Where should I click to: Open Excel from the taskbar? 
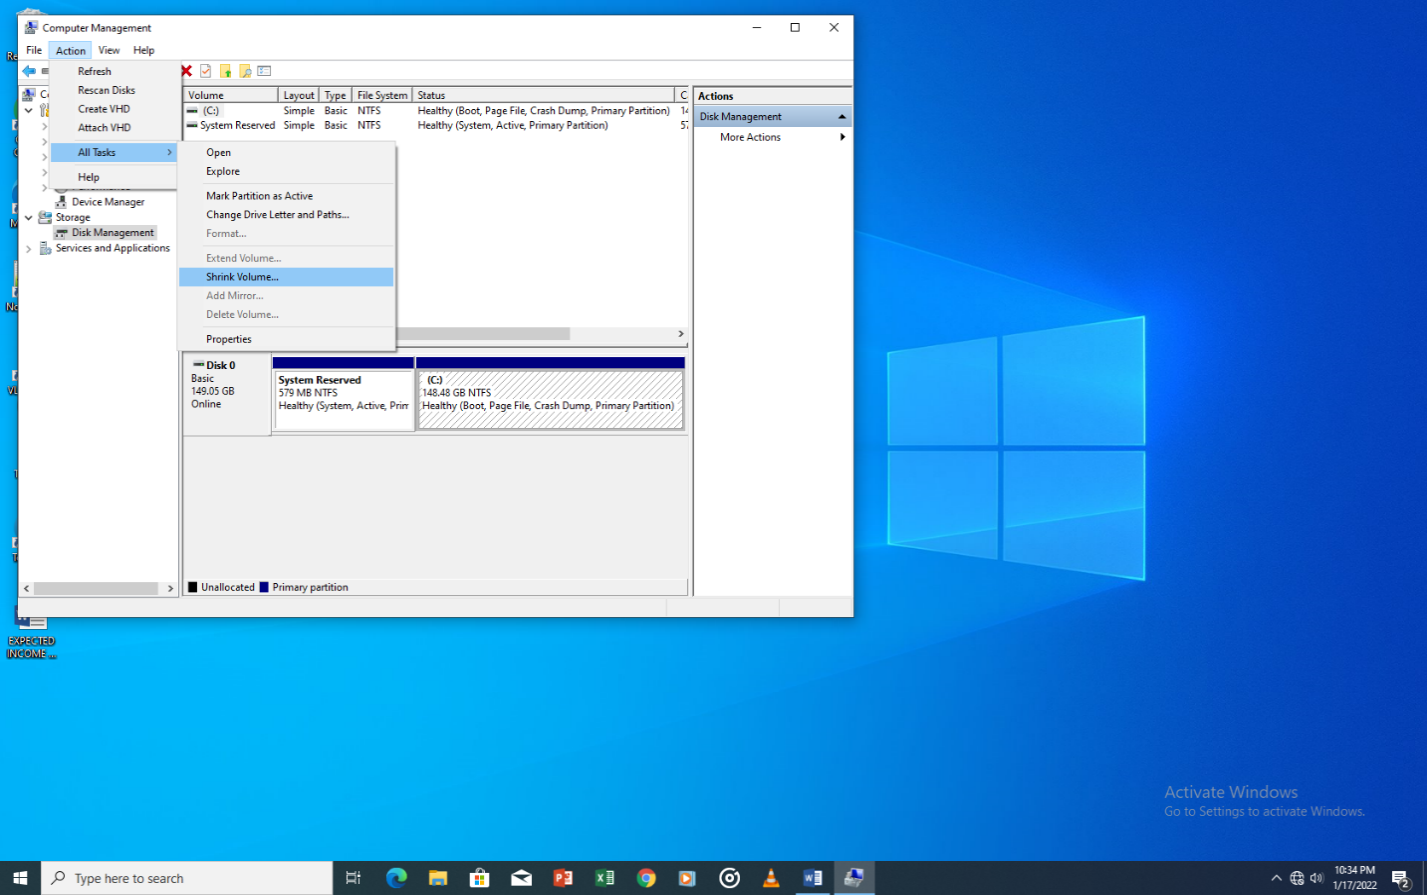[604, 878]
